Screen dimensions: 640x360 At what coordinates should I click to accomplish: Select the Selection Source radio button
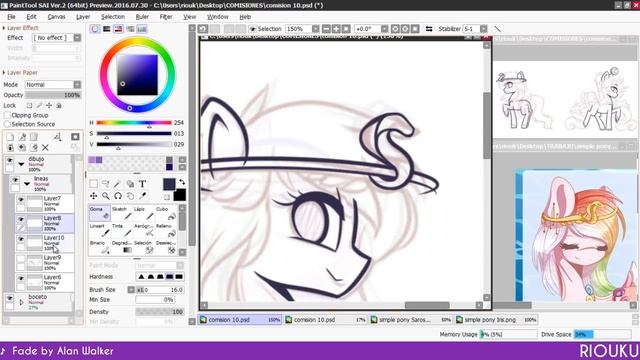click(x=7, y=124)
